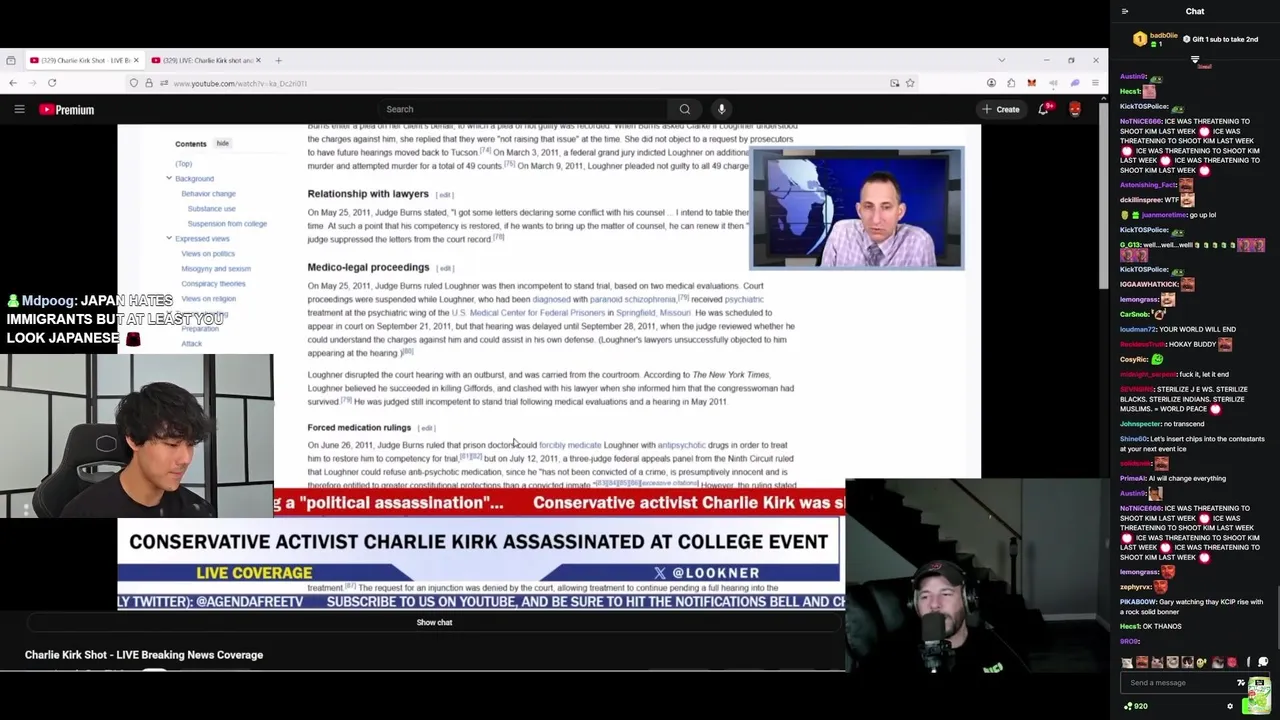Click video title 'Charlie Kirk Shot - LIVE Breaking News Coverage'
Screen dimensions: 1280x720
(144, 655)
